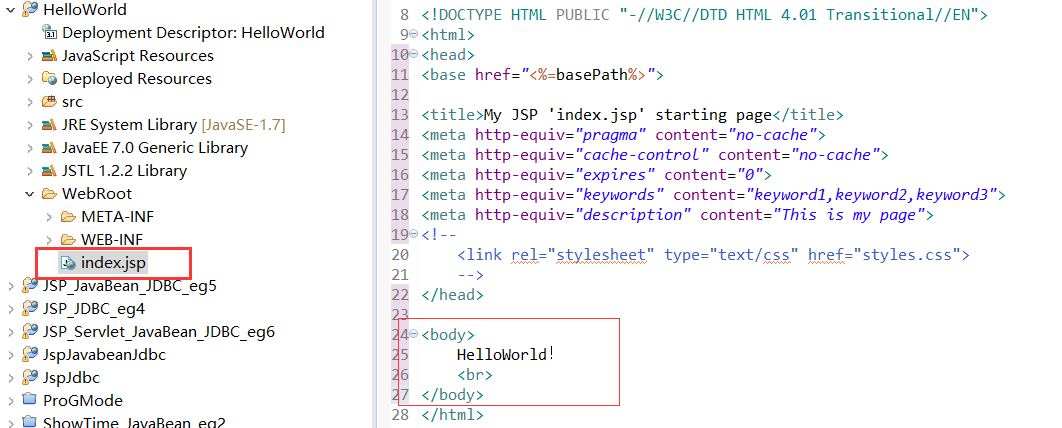The width and height of the screenshot is (1062, 428).
Task: Expand JspJdbc project
Action: tap(10, 377)
